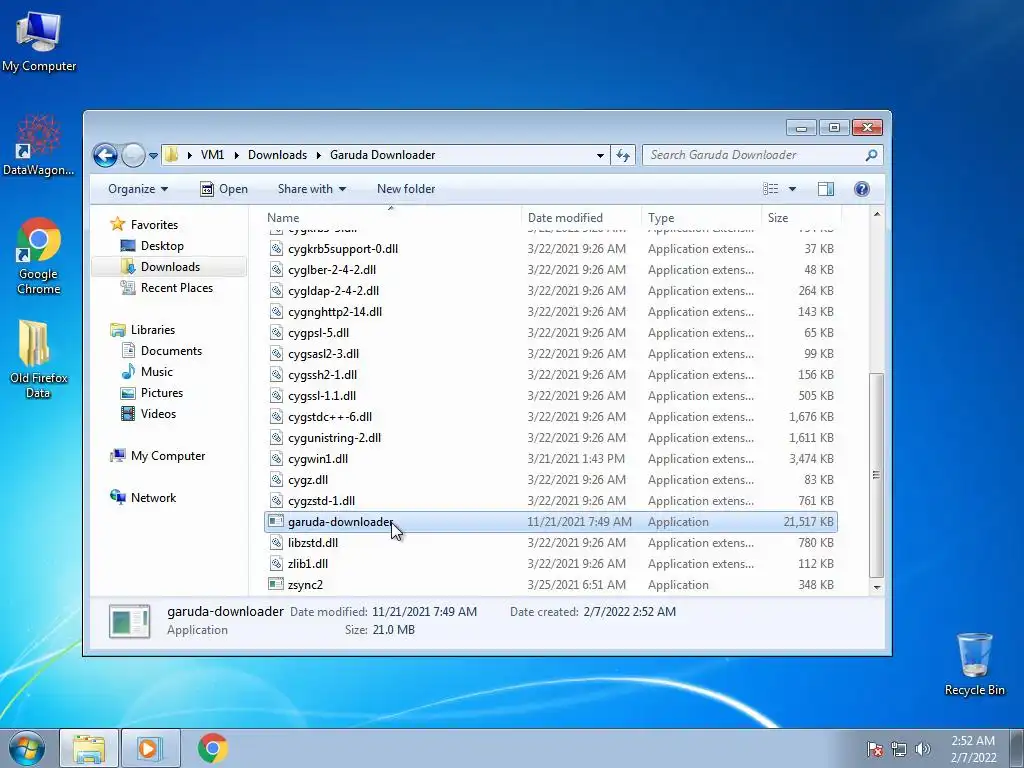Open the Organize menu
This screenshot has width=1024, height=768.
coord(138,189)
